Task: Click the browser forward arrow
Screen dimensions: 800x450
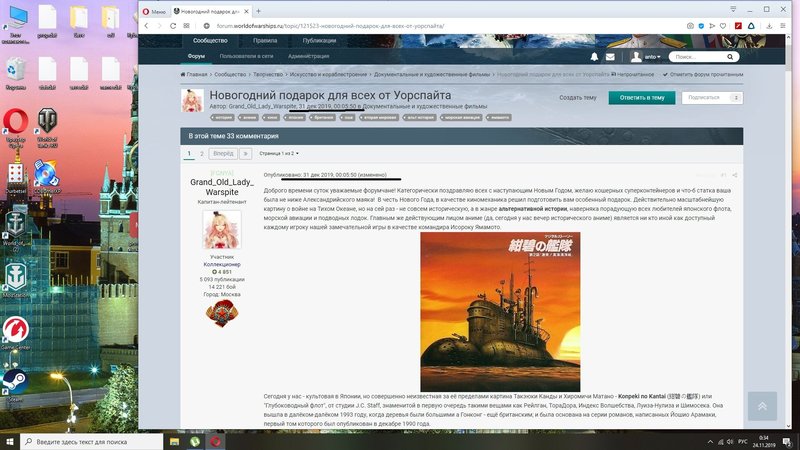Action: coord(160,26)
